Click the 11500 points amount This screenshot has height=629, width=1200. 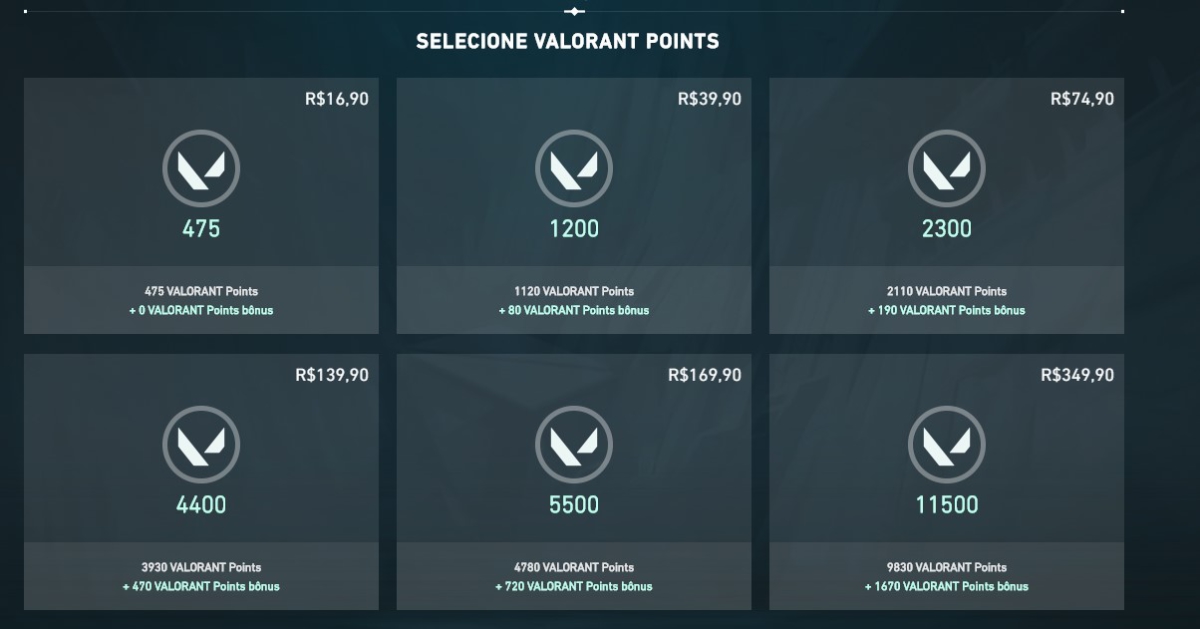tap(946, 505)
